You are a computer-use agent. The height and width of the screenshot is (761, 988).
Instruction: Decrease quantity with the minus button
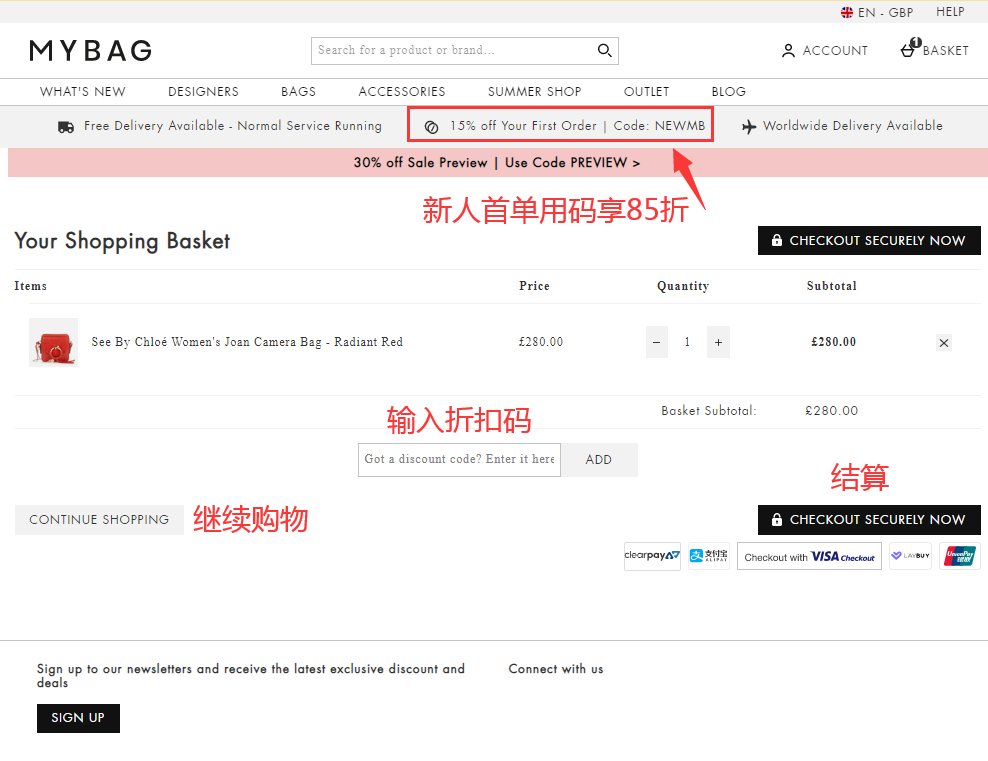point(657,342)
